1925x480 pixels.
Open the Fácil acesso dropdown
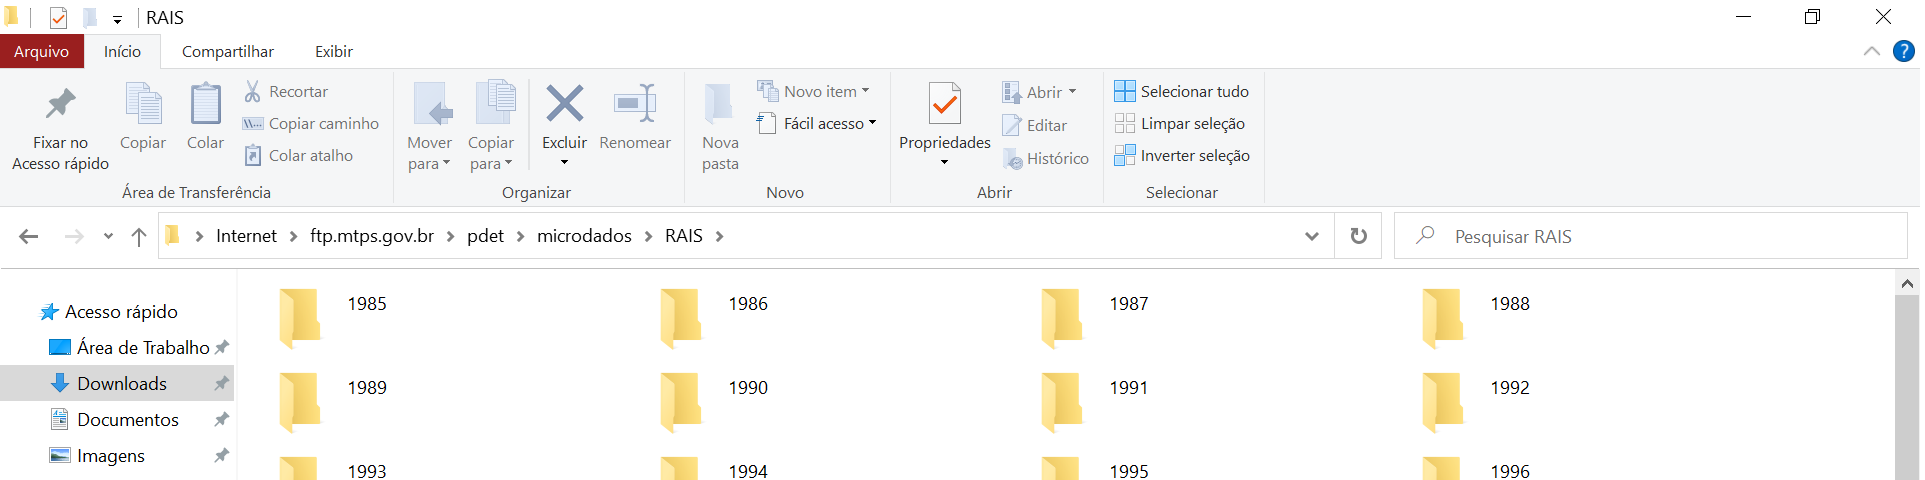(x=816, y=123)
